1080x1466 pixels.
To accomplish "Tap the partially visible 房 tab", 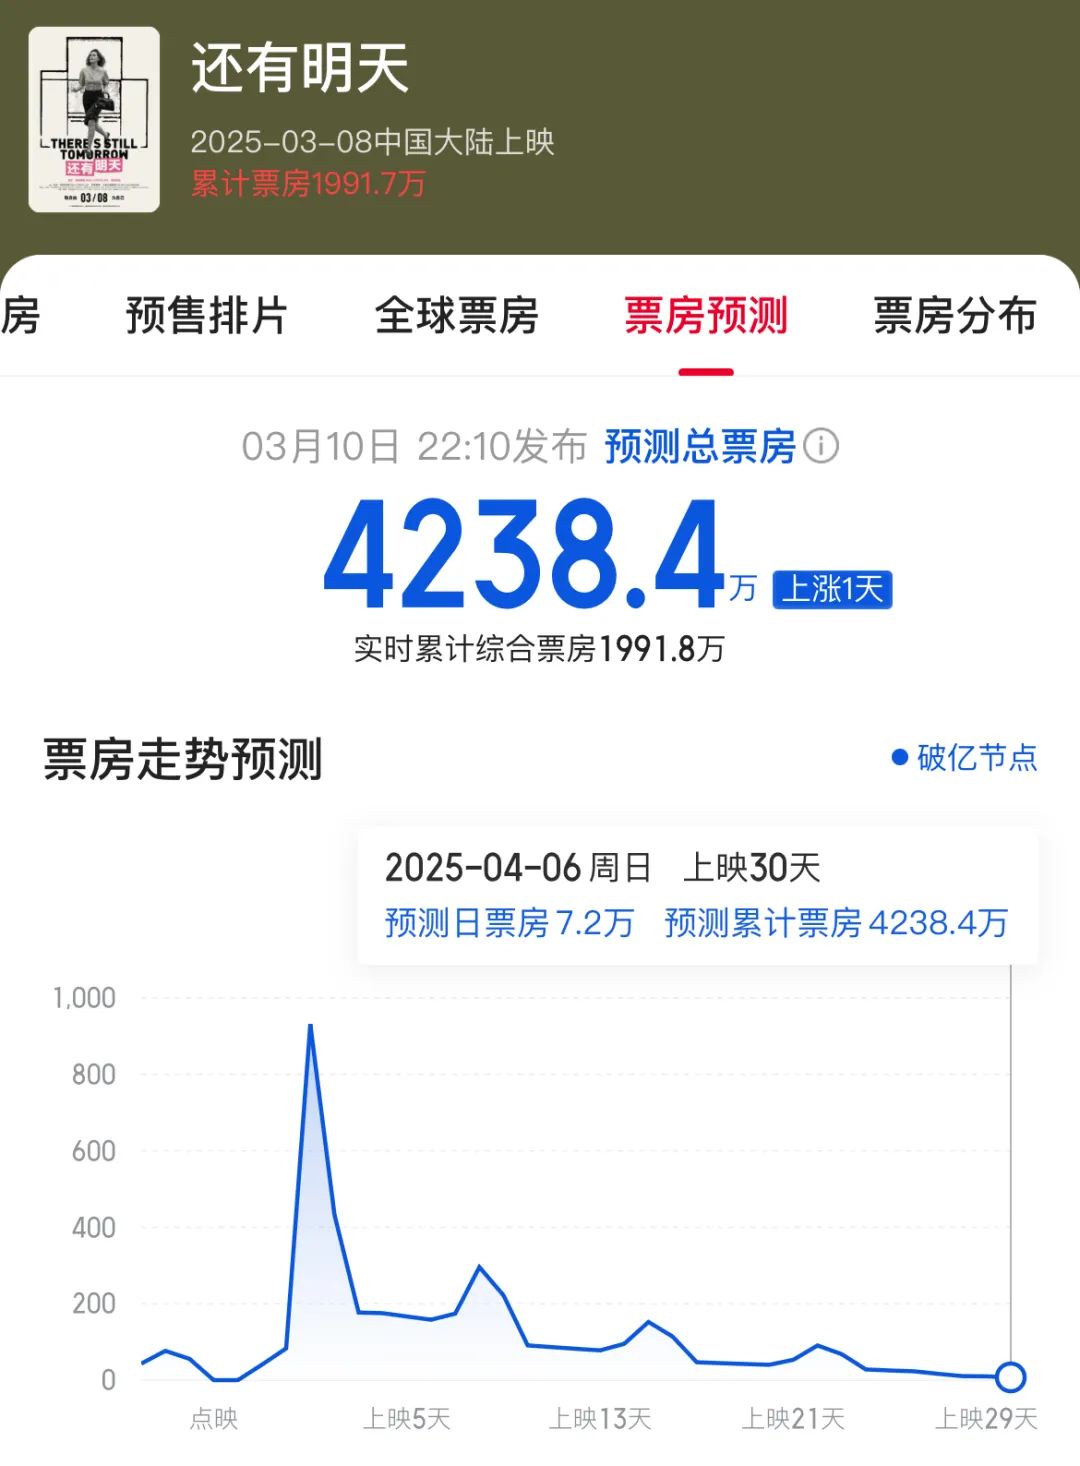I will 20,316.
